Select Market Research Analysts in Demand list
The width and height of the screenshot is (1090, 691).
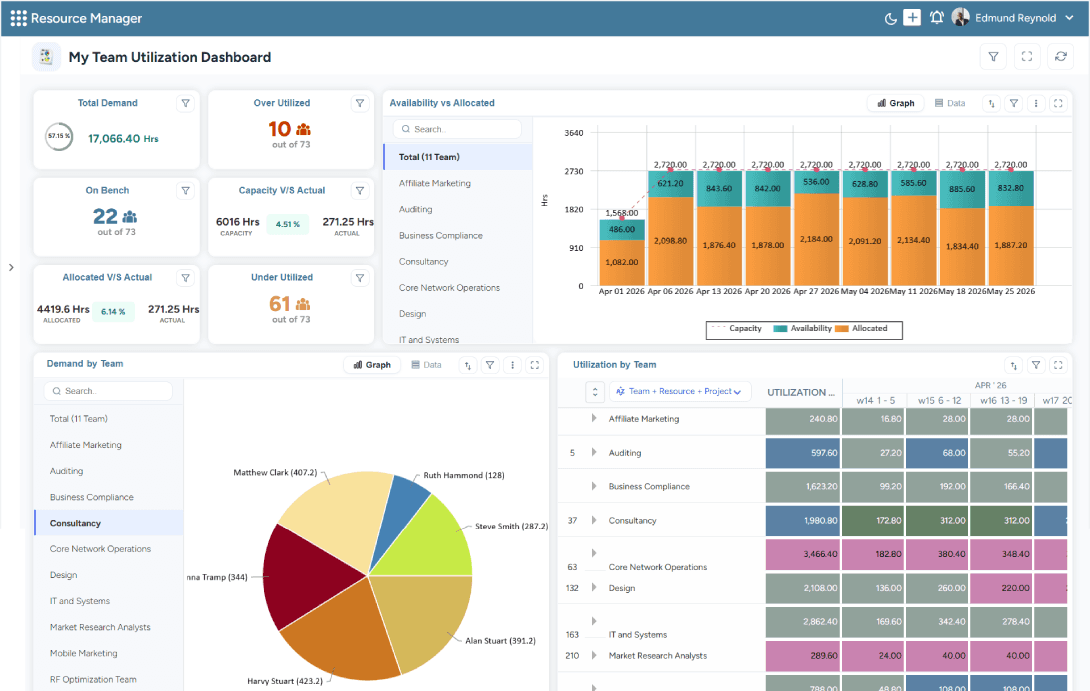[x=109, y=627]
